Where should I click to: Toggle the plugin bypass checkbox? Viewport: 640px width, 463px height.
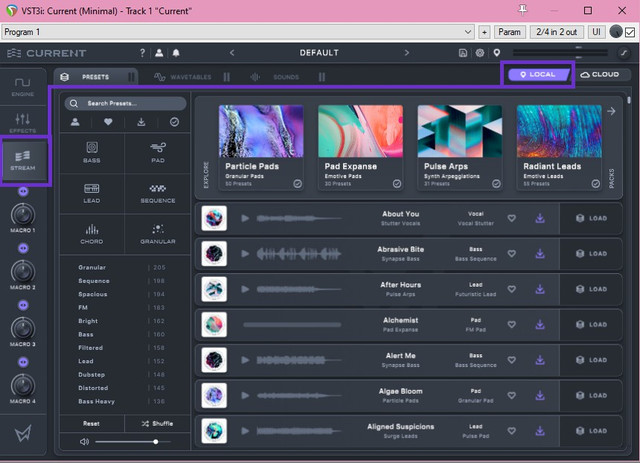point(630,32)
